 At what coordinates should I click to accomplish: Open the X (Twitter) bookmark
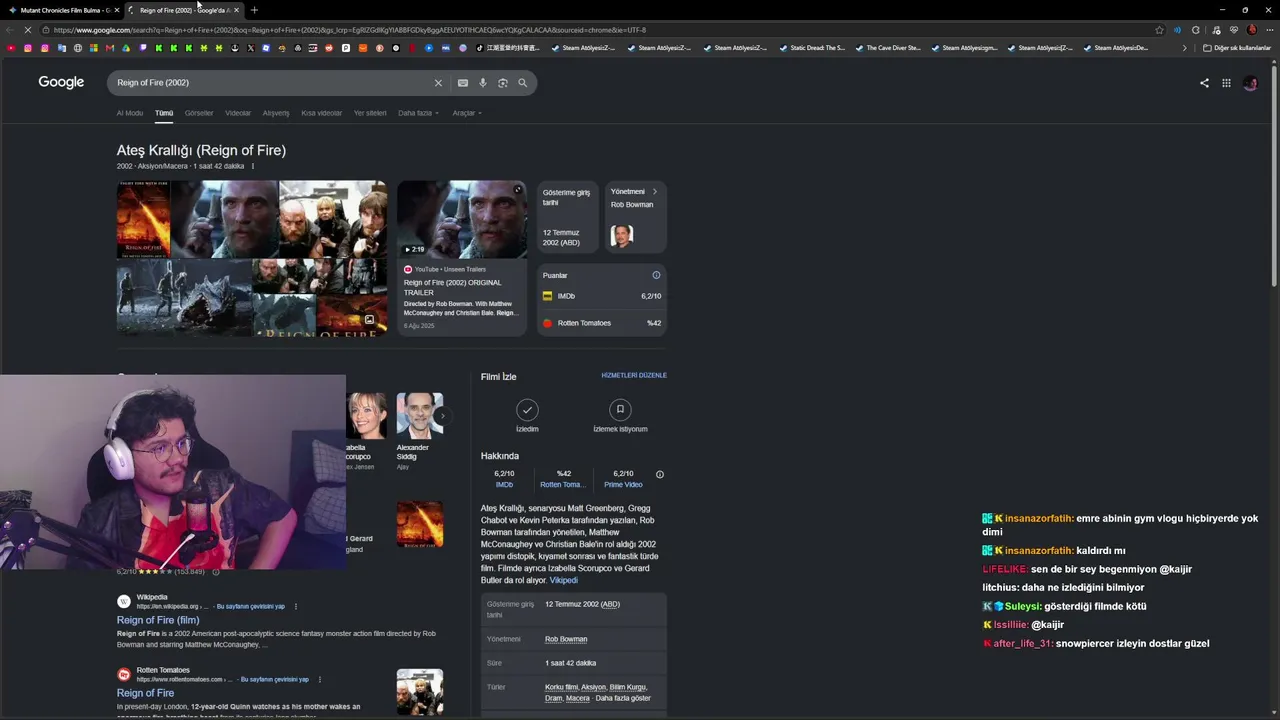pyautogui.click(x=250, y=48)
